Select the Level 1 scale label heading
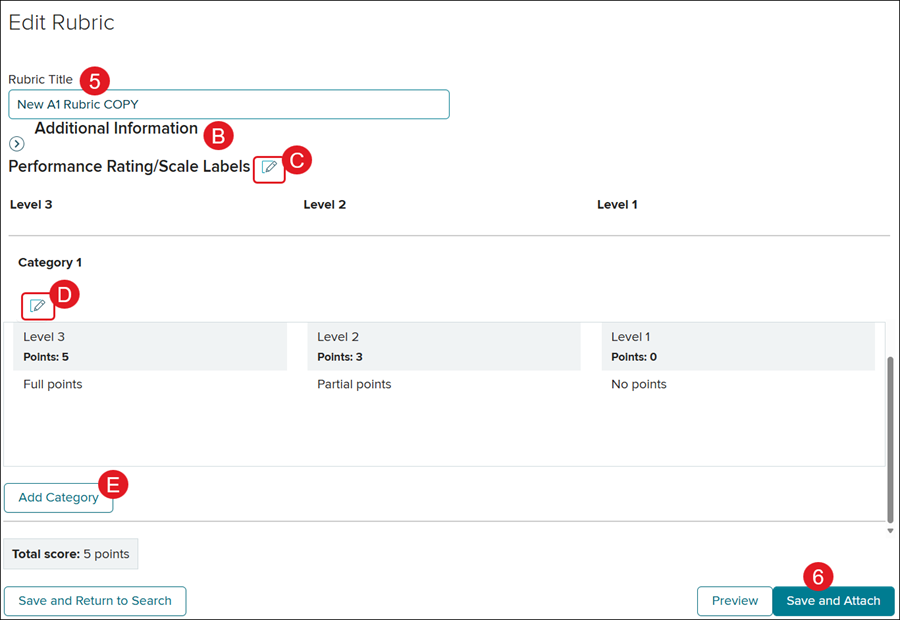Screen dimensions: 900x620 click(x=617, y=205)
